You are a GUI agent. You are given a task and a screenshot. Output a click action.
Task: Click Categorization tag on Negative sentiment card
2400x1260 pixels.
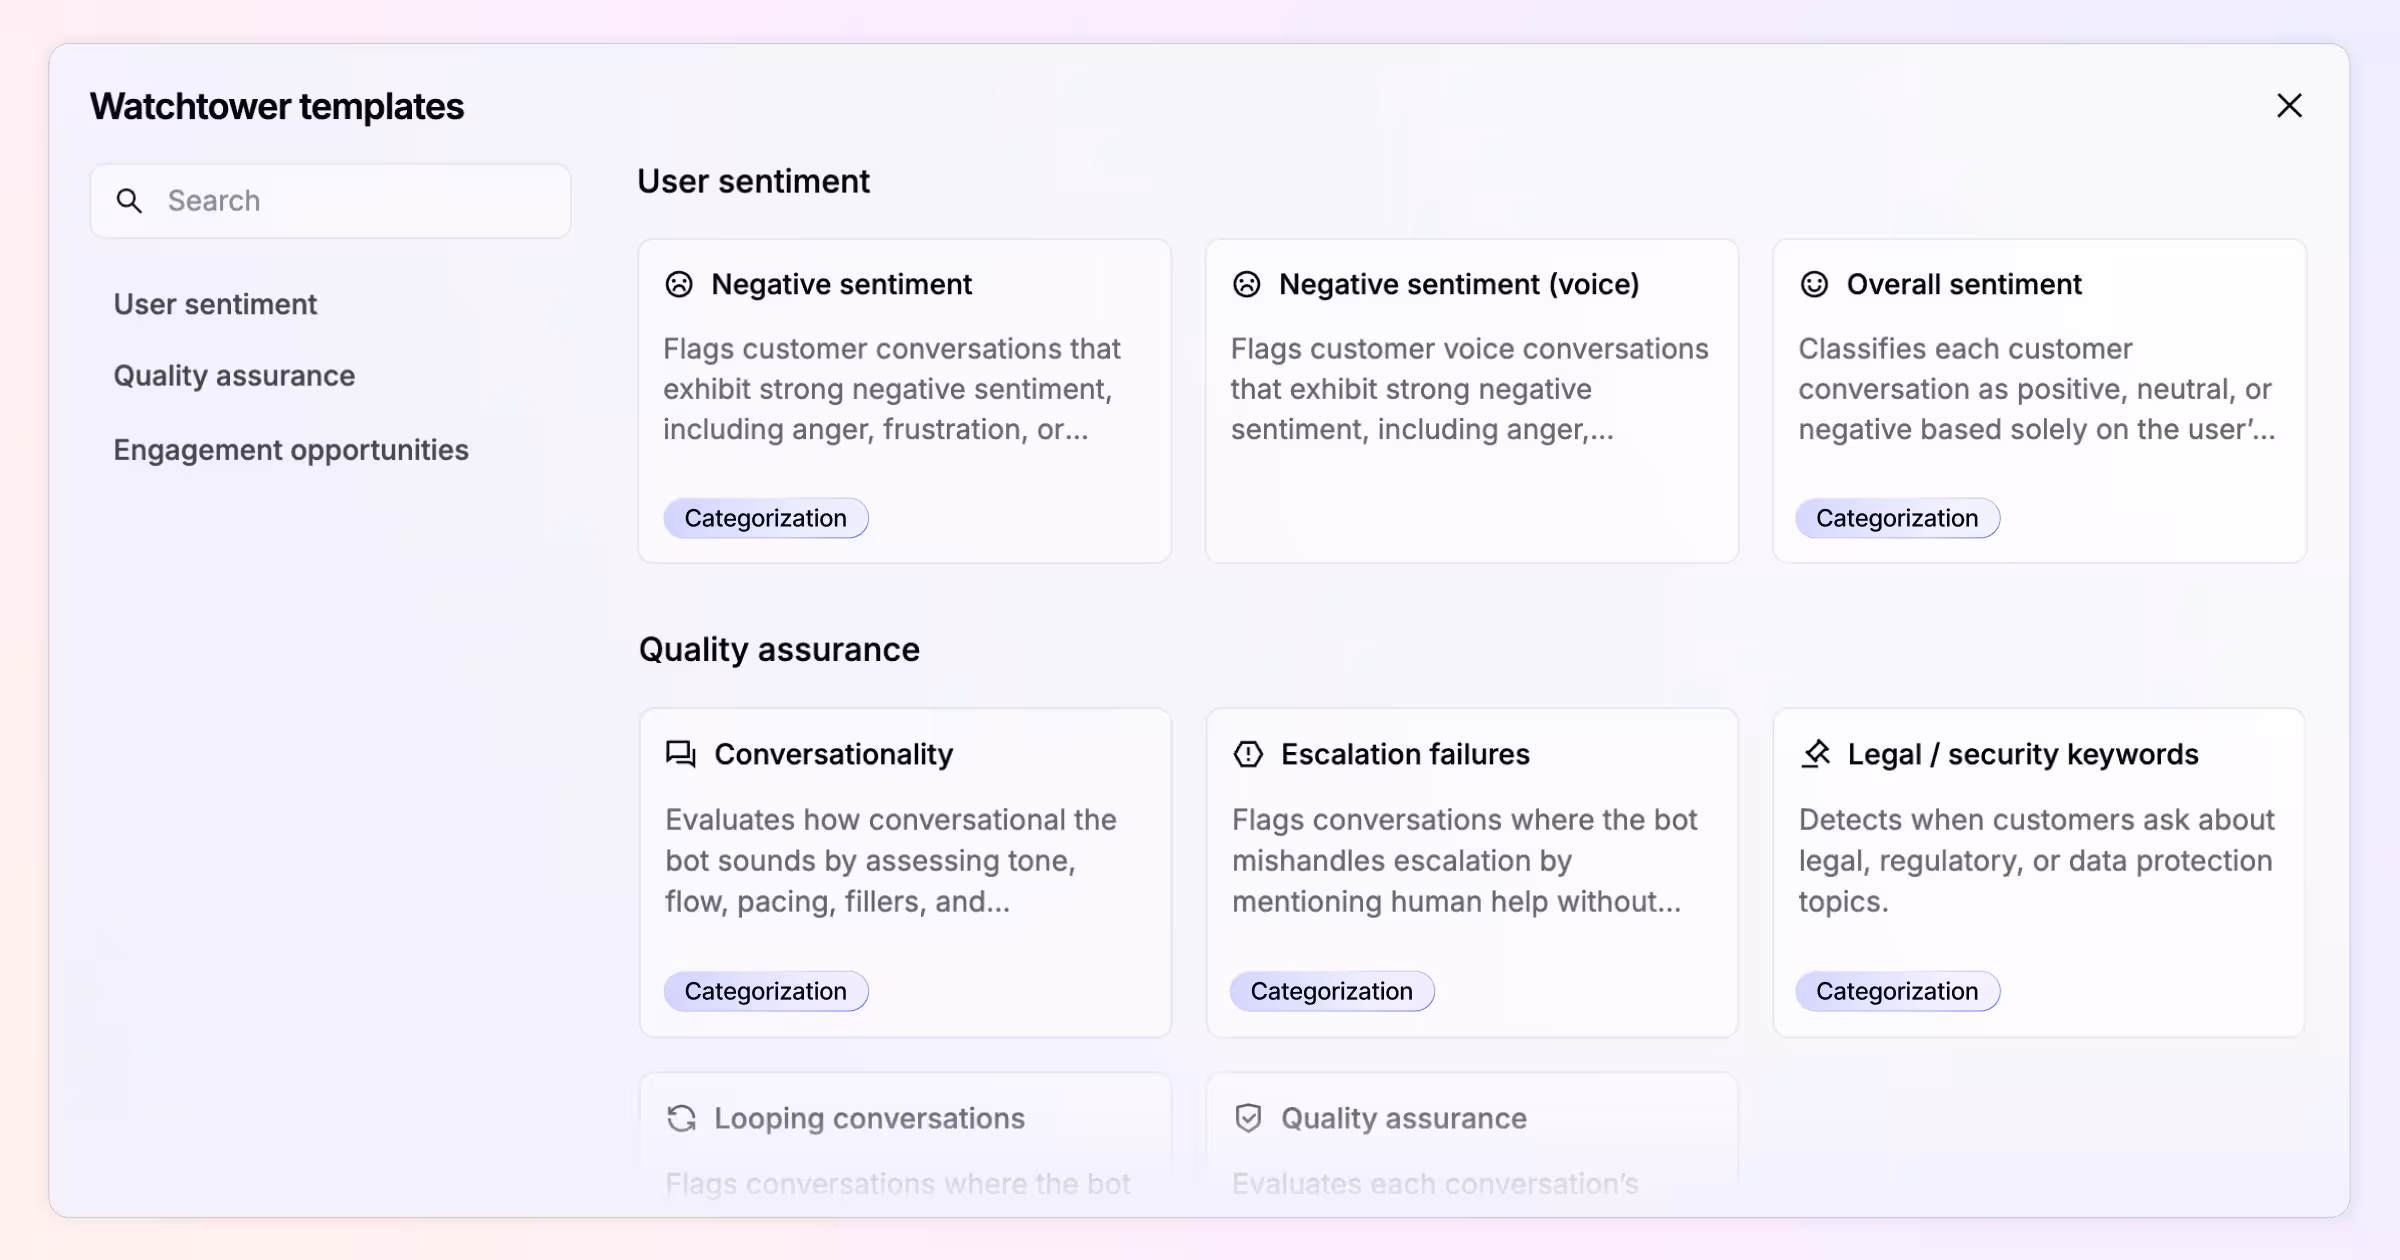[765, 518]
